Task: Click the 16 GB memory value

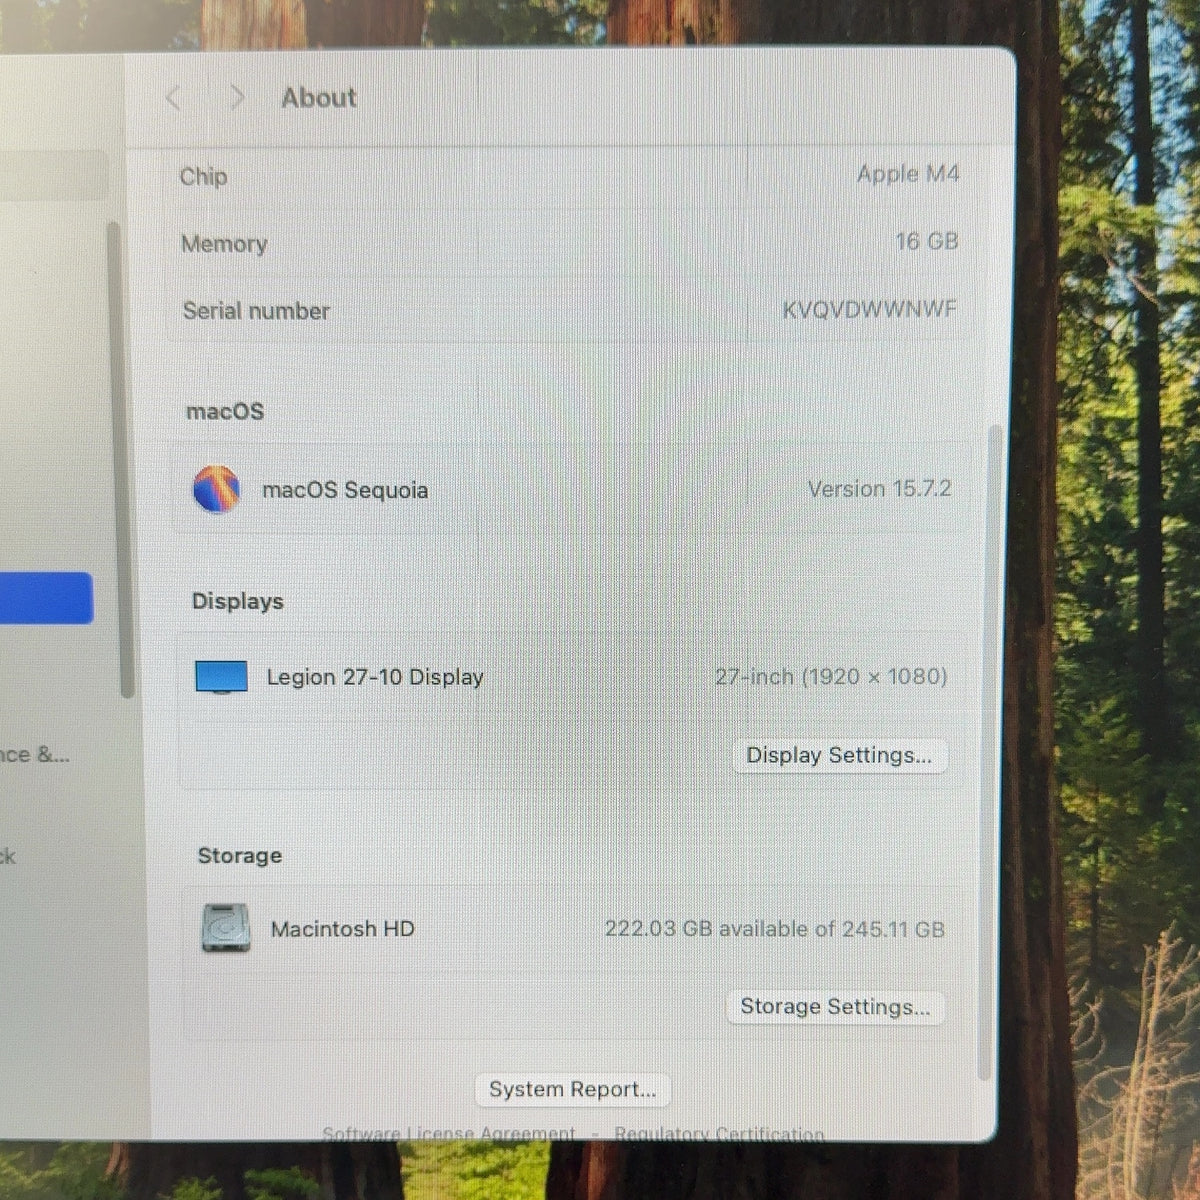Action: tap(927, 241)
